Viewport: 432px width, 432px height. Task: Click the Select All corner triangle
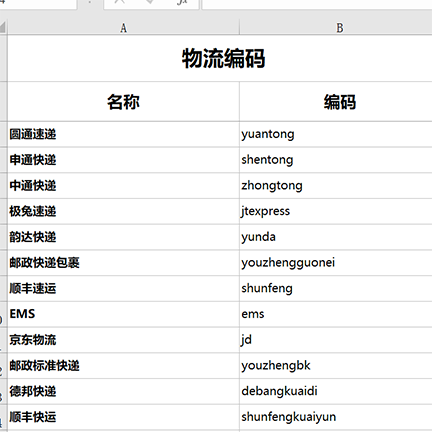[3, 27]
